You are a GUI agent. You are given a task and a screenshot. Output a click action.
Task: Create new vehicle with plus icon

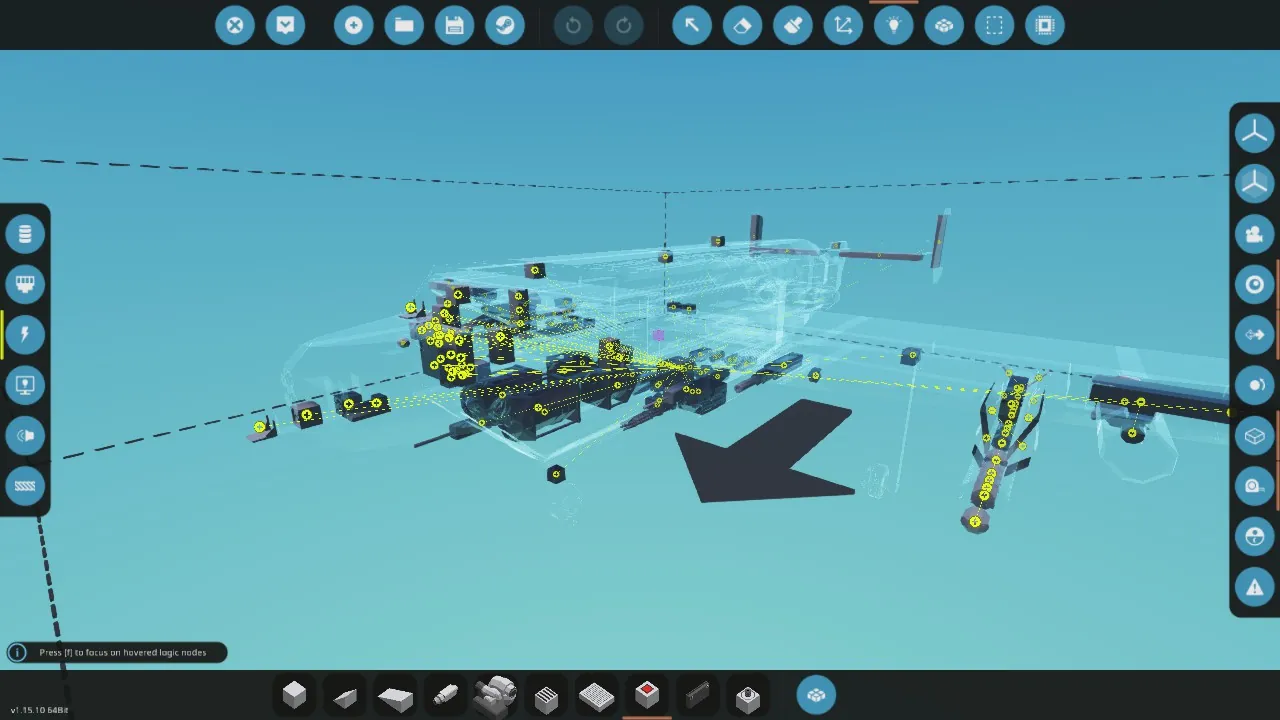coord(354,25)
